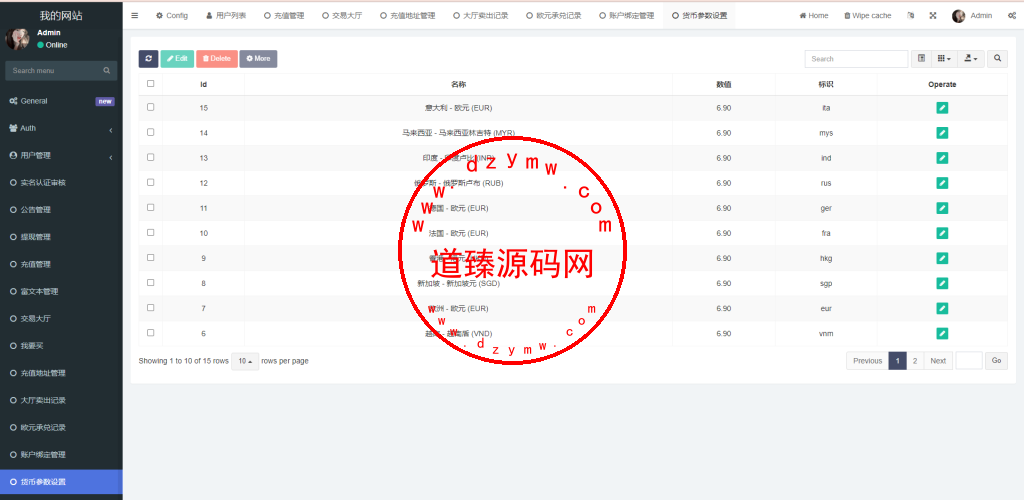Check the checkbox for row 13
1024x500 pixels.
151,157
